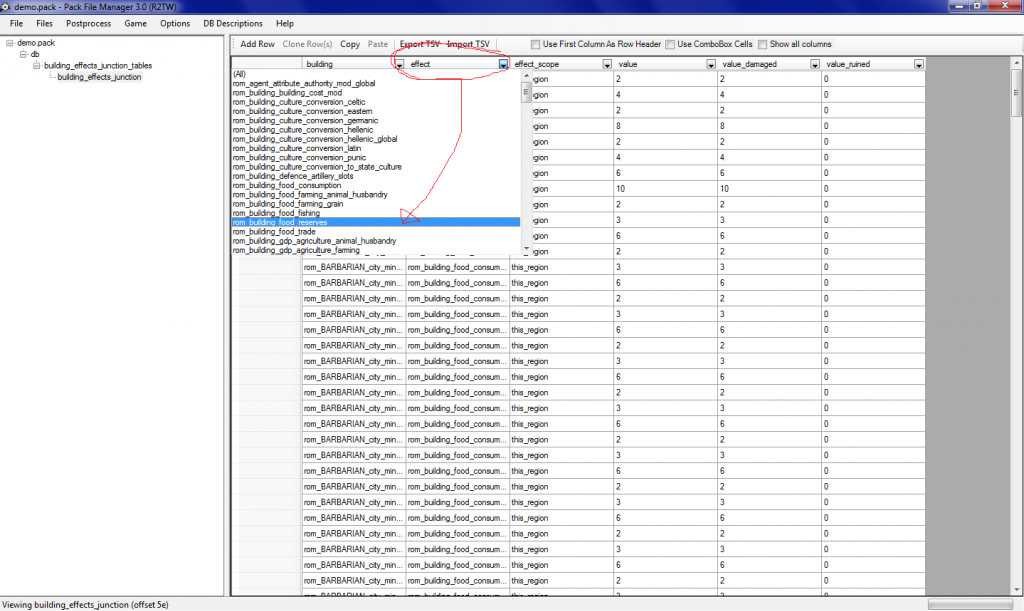This screenshot has height=611, width=1024.
Task: Collapse the building_effects_junction_tables node
Action: 36,66
